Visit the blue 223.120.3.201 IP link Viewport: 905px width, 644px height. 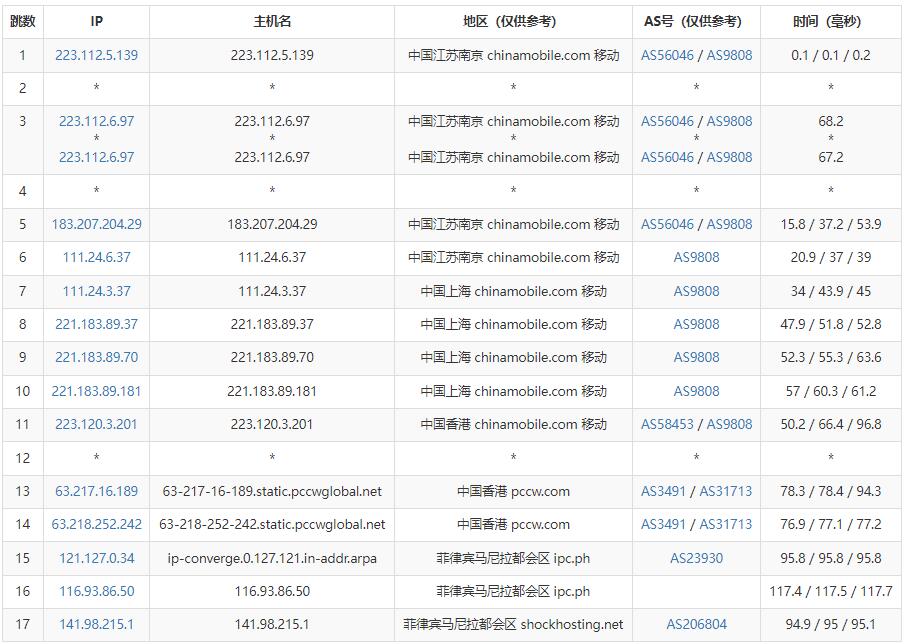coord(96,424)
